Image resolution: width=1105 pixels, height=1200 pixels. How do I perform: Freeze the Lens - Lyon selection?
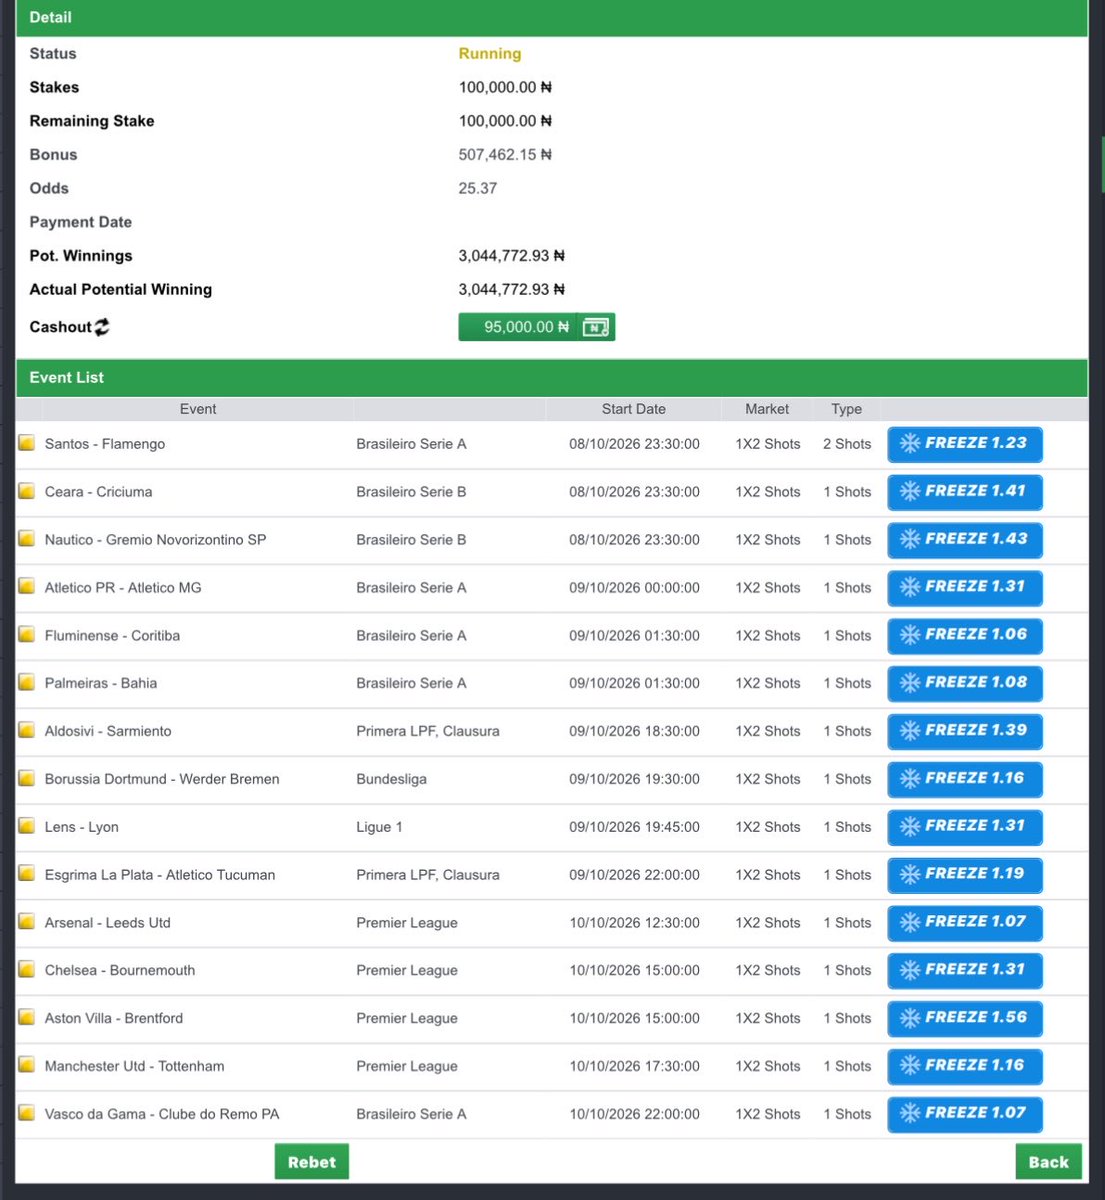(x=965, y=827)
